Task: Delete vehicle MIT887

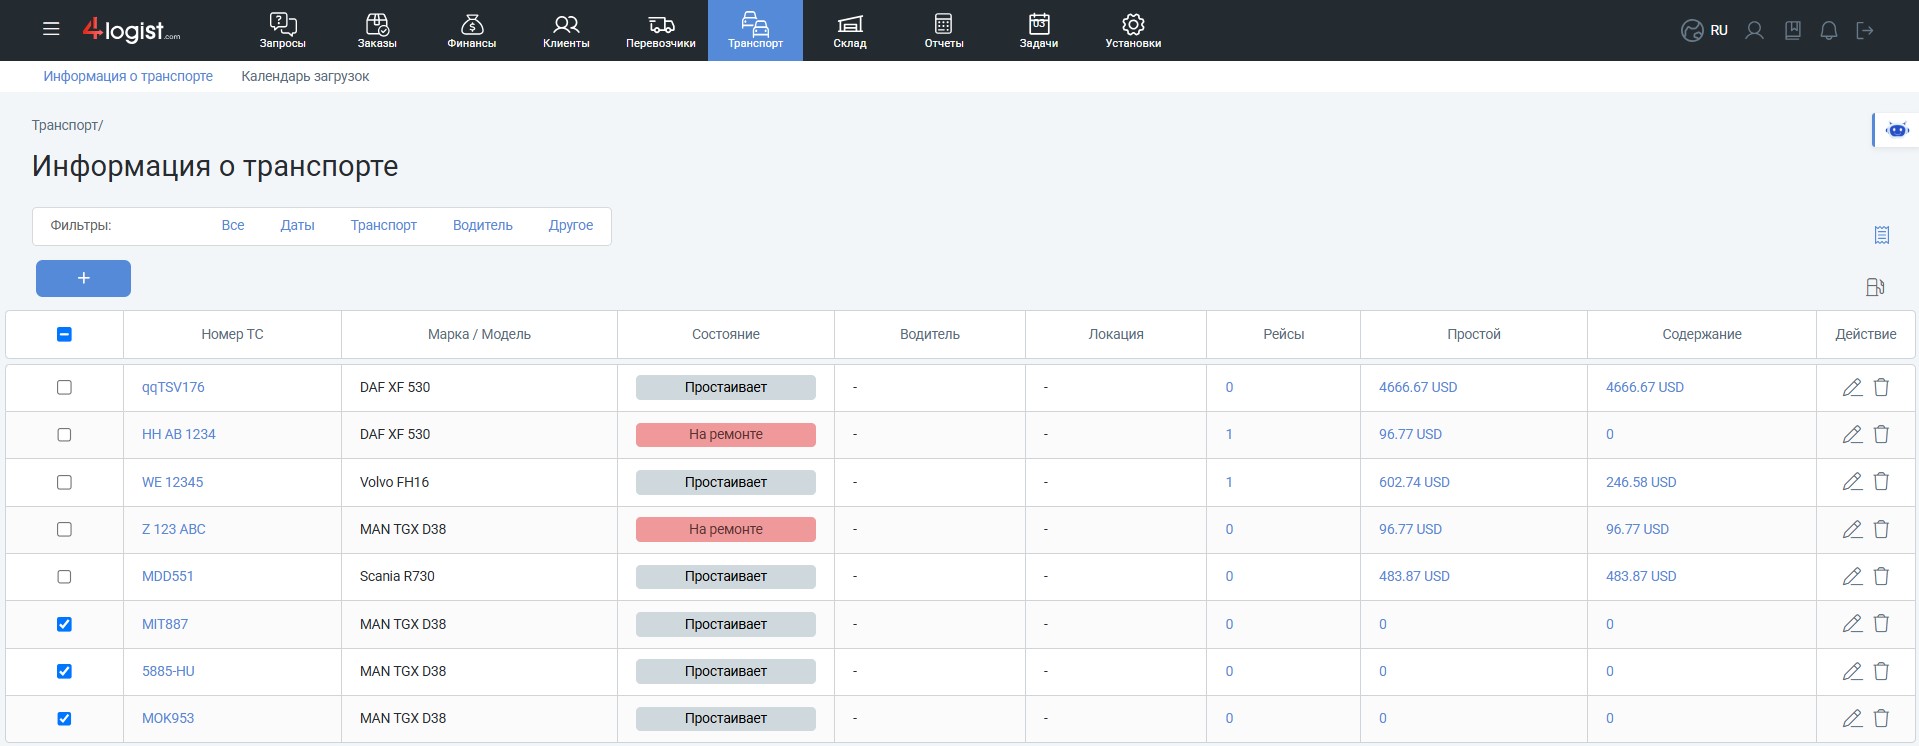Action: pos(1881,624)
